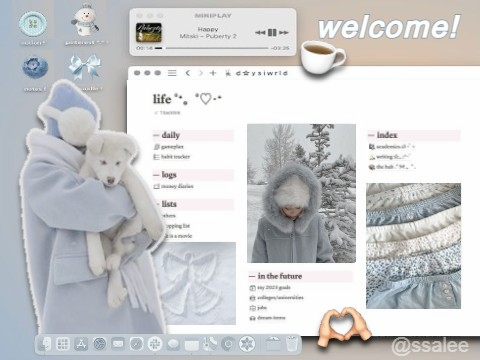
Task: Click the snow angel image
Action: pos(197,283)
